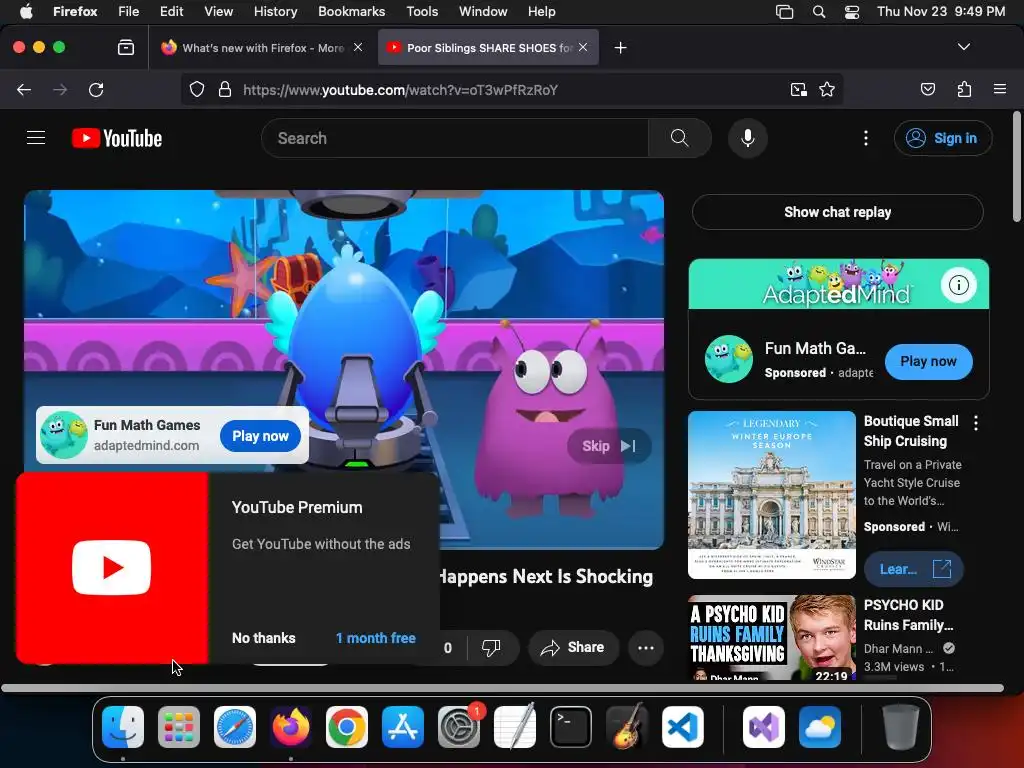
Task: Reload the current page
Action: (x=96, y=89)
